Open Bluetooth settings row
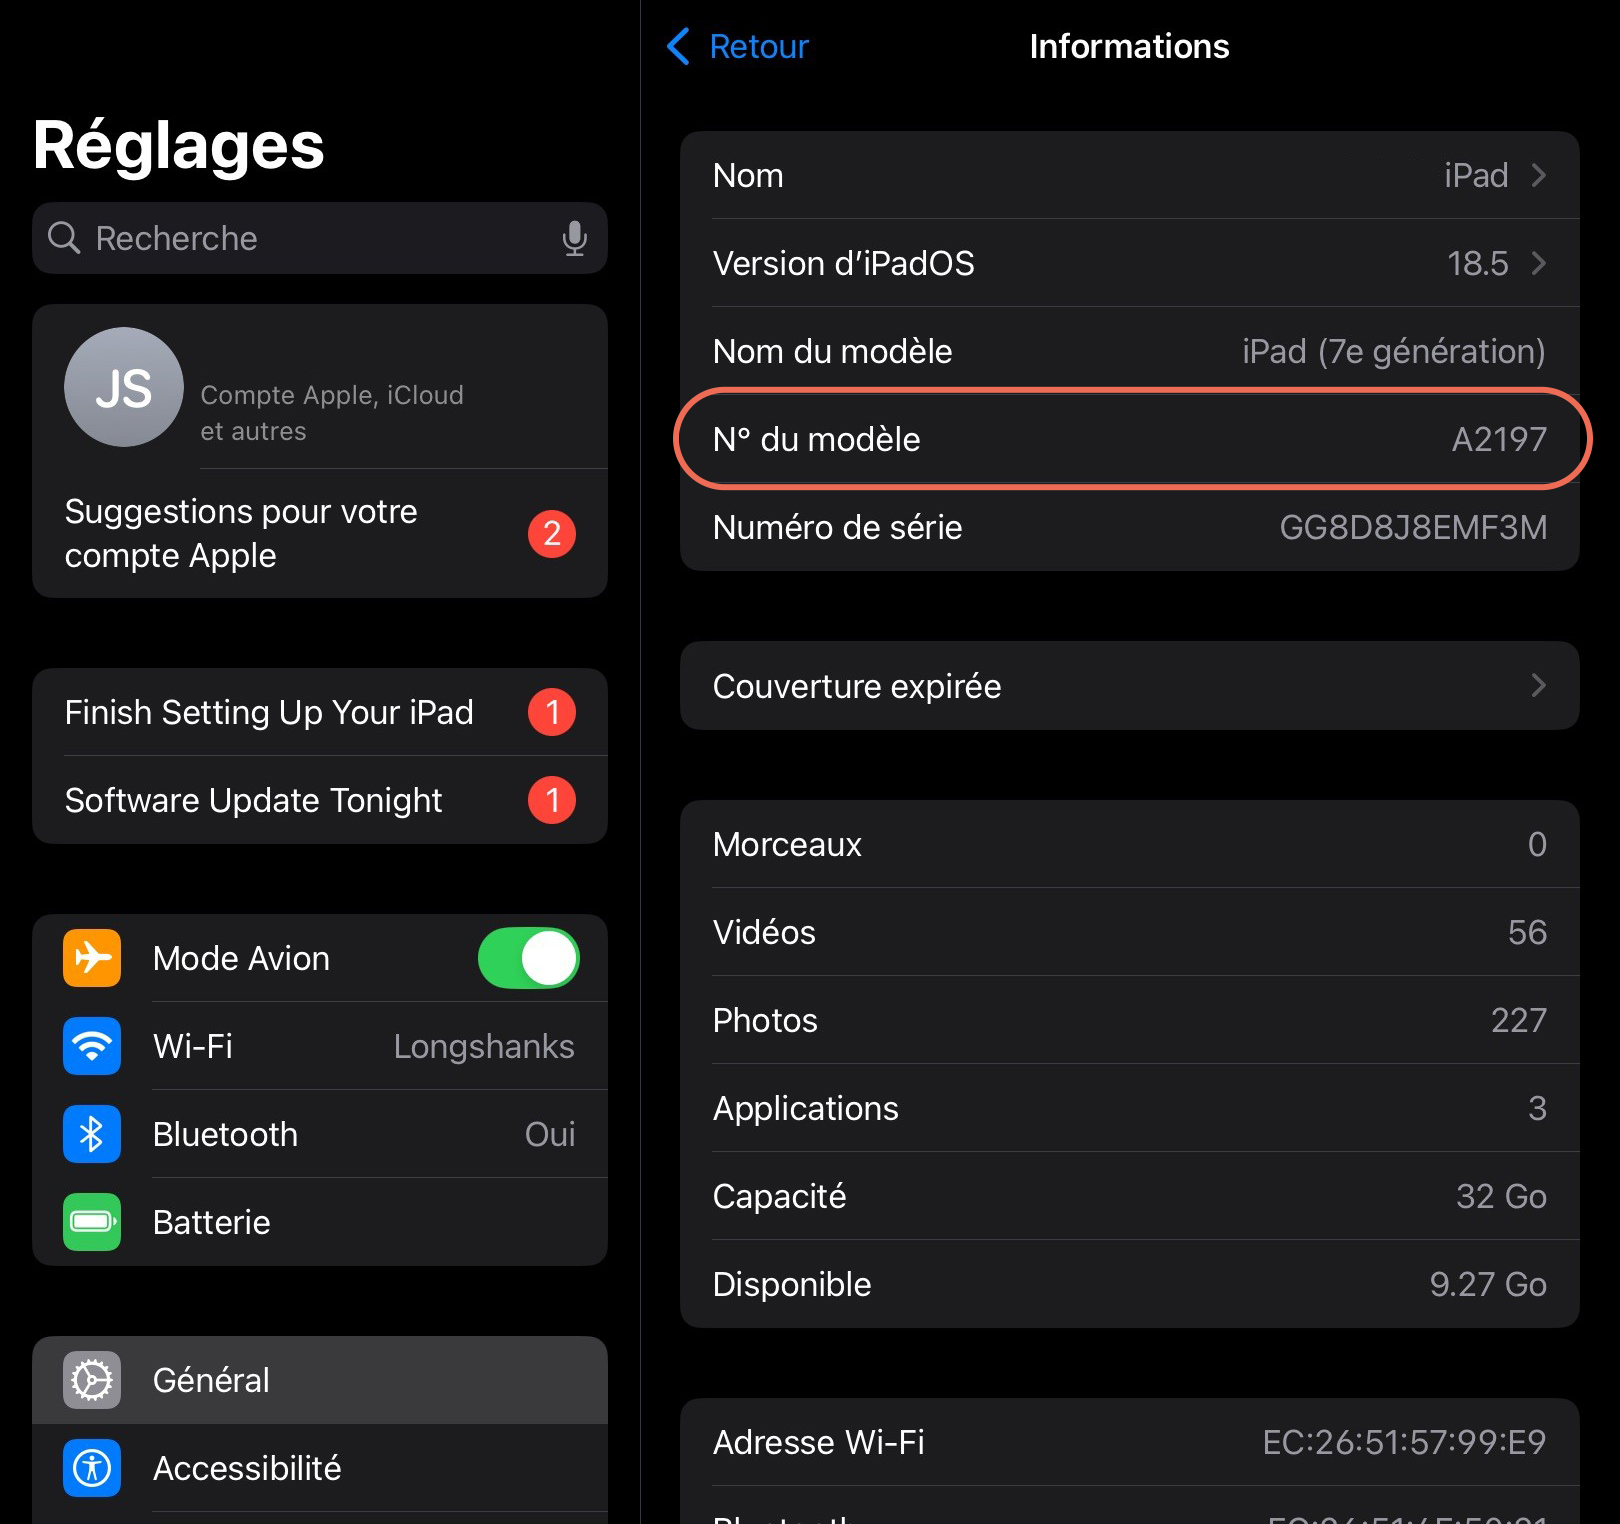This screenshot has height=1524, width=1620. (x=320, y=1134)
